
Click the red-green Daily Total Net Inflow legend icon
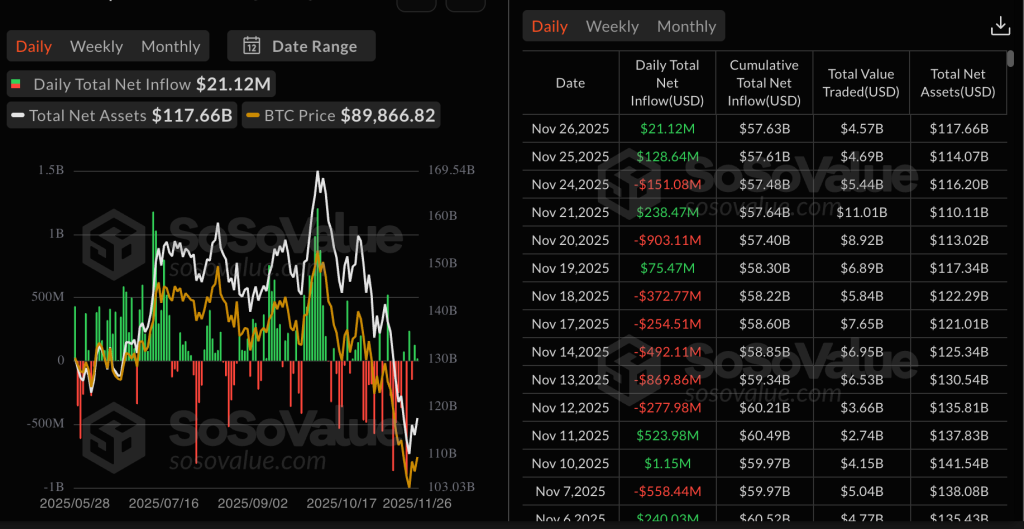17,85
